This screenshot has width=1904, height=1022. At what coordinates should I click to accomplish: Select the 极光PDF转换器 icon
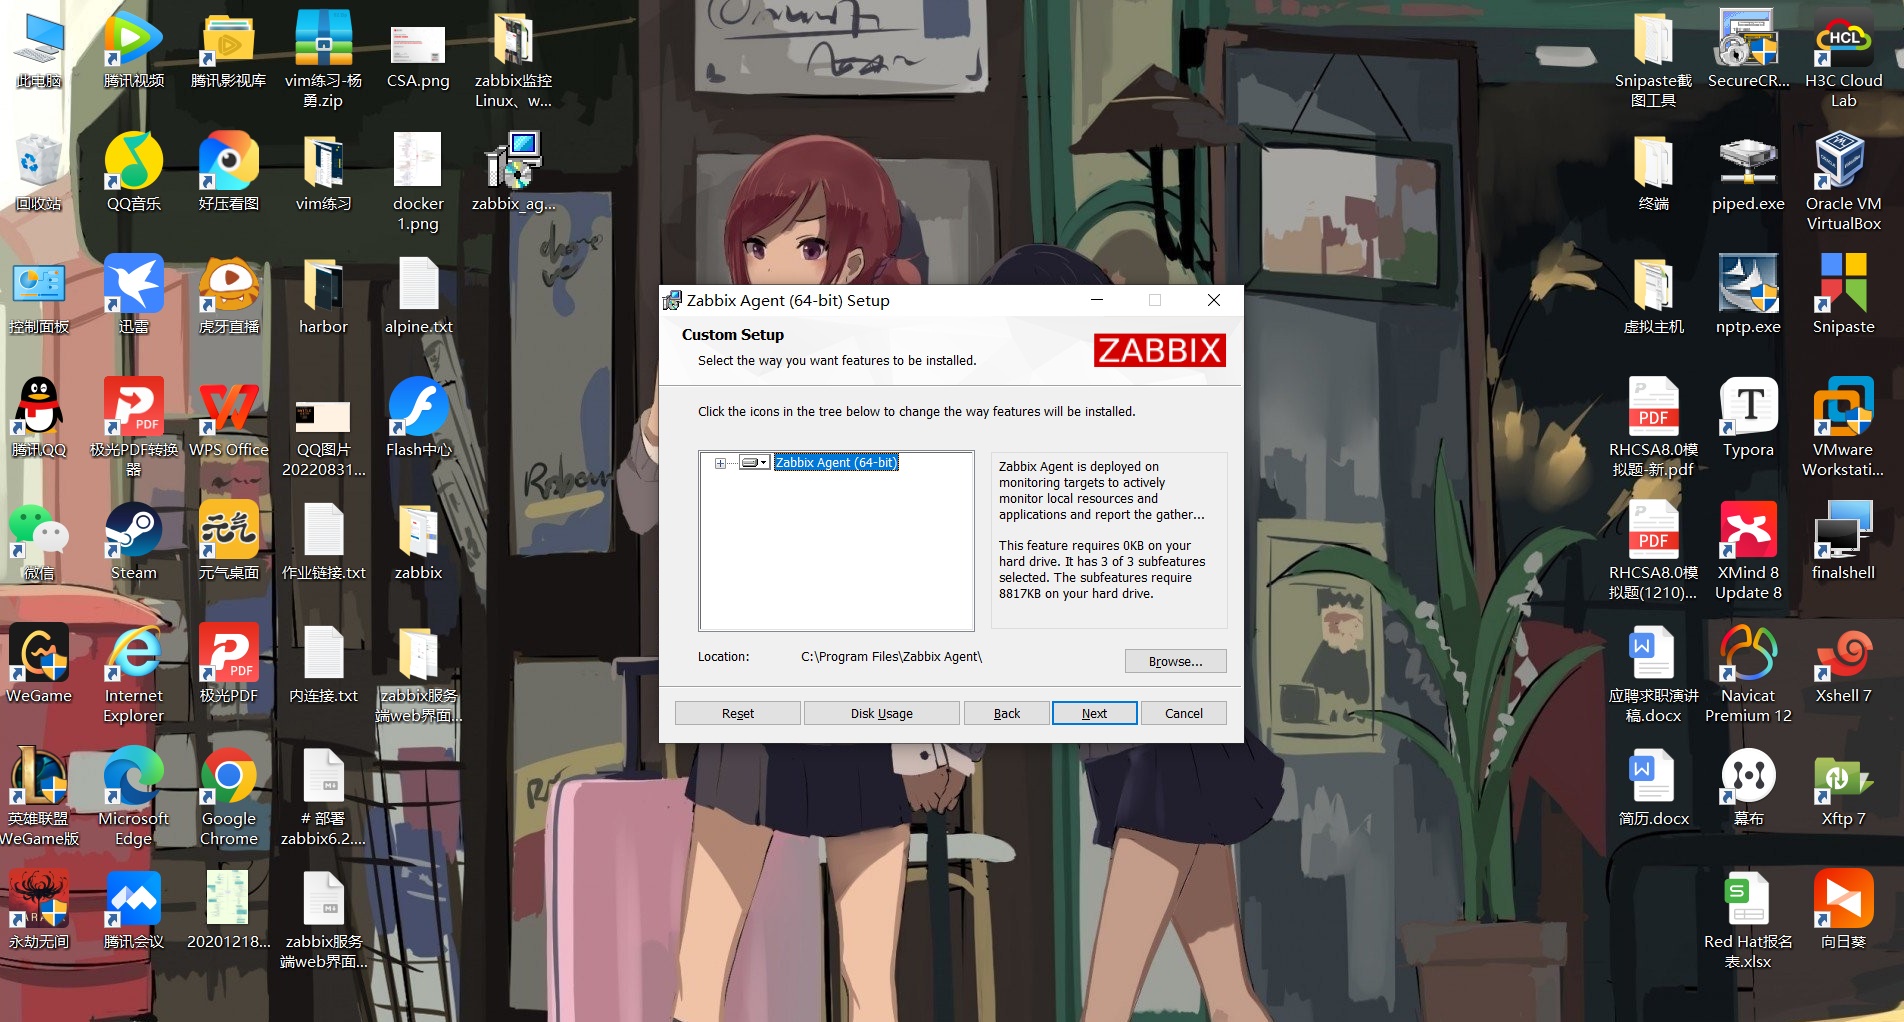(x=134, y=428)
